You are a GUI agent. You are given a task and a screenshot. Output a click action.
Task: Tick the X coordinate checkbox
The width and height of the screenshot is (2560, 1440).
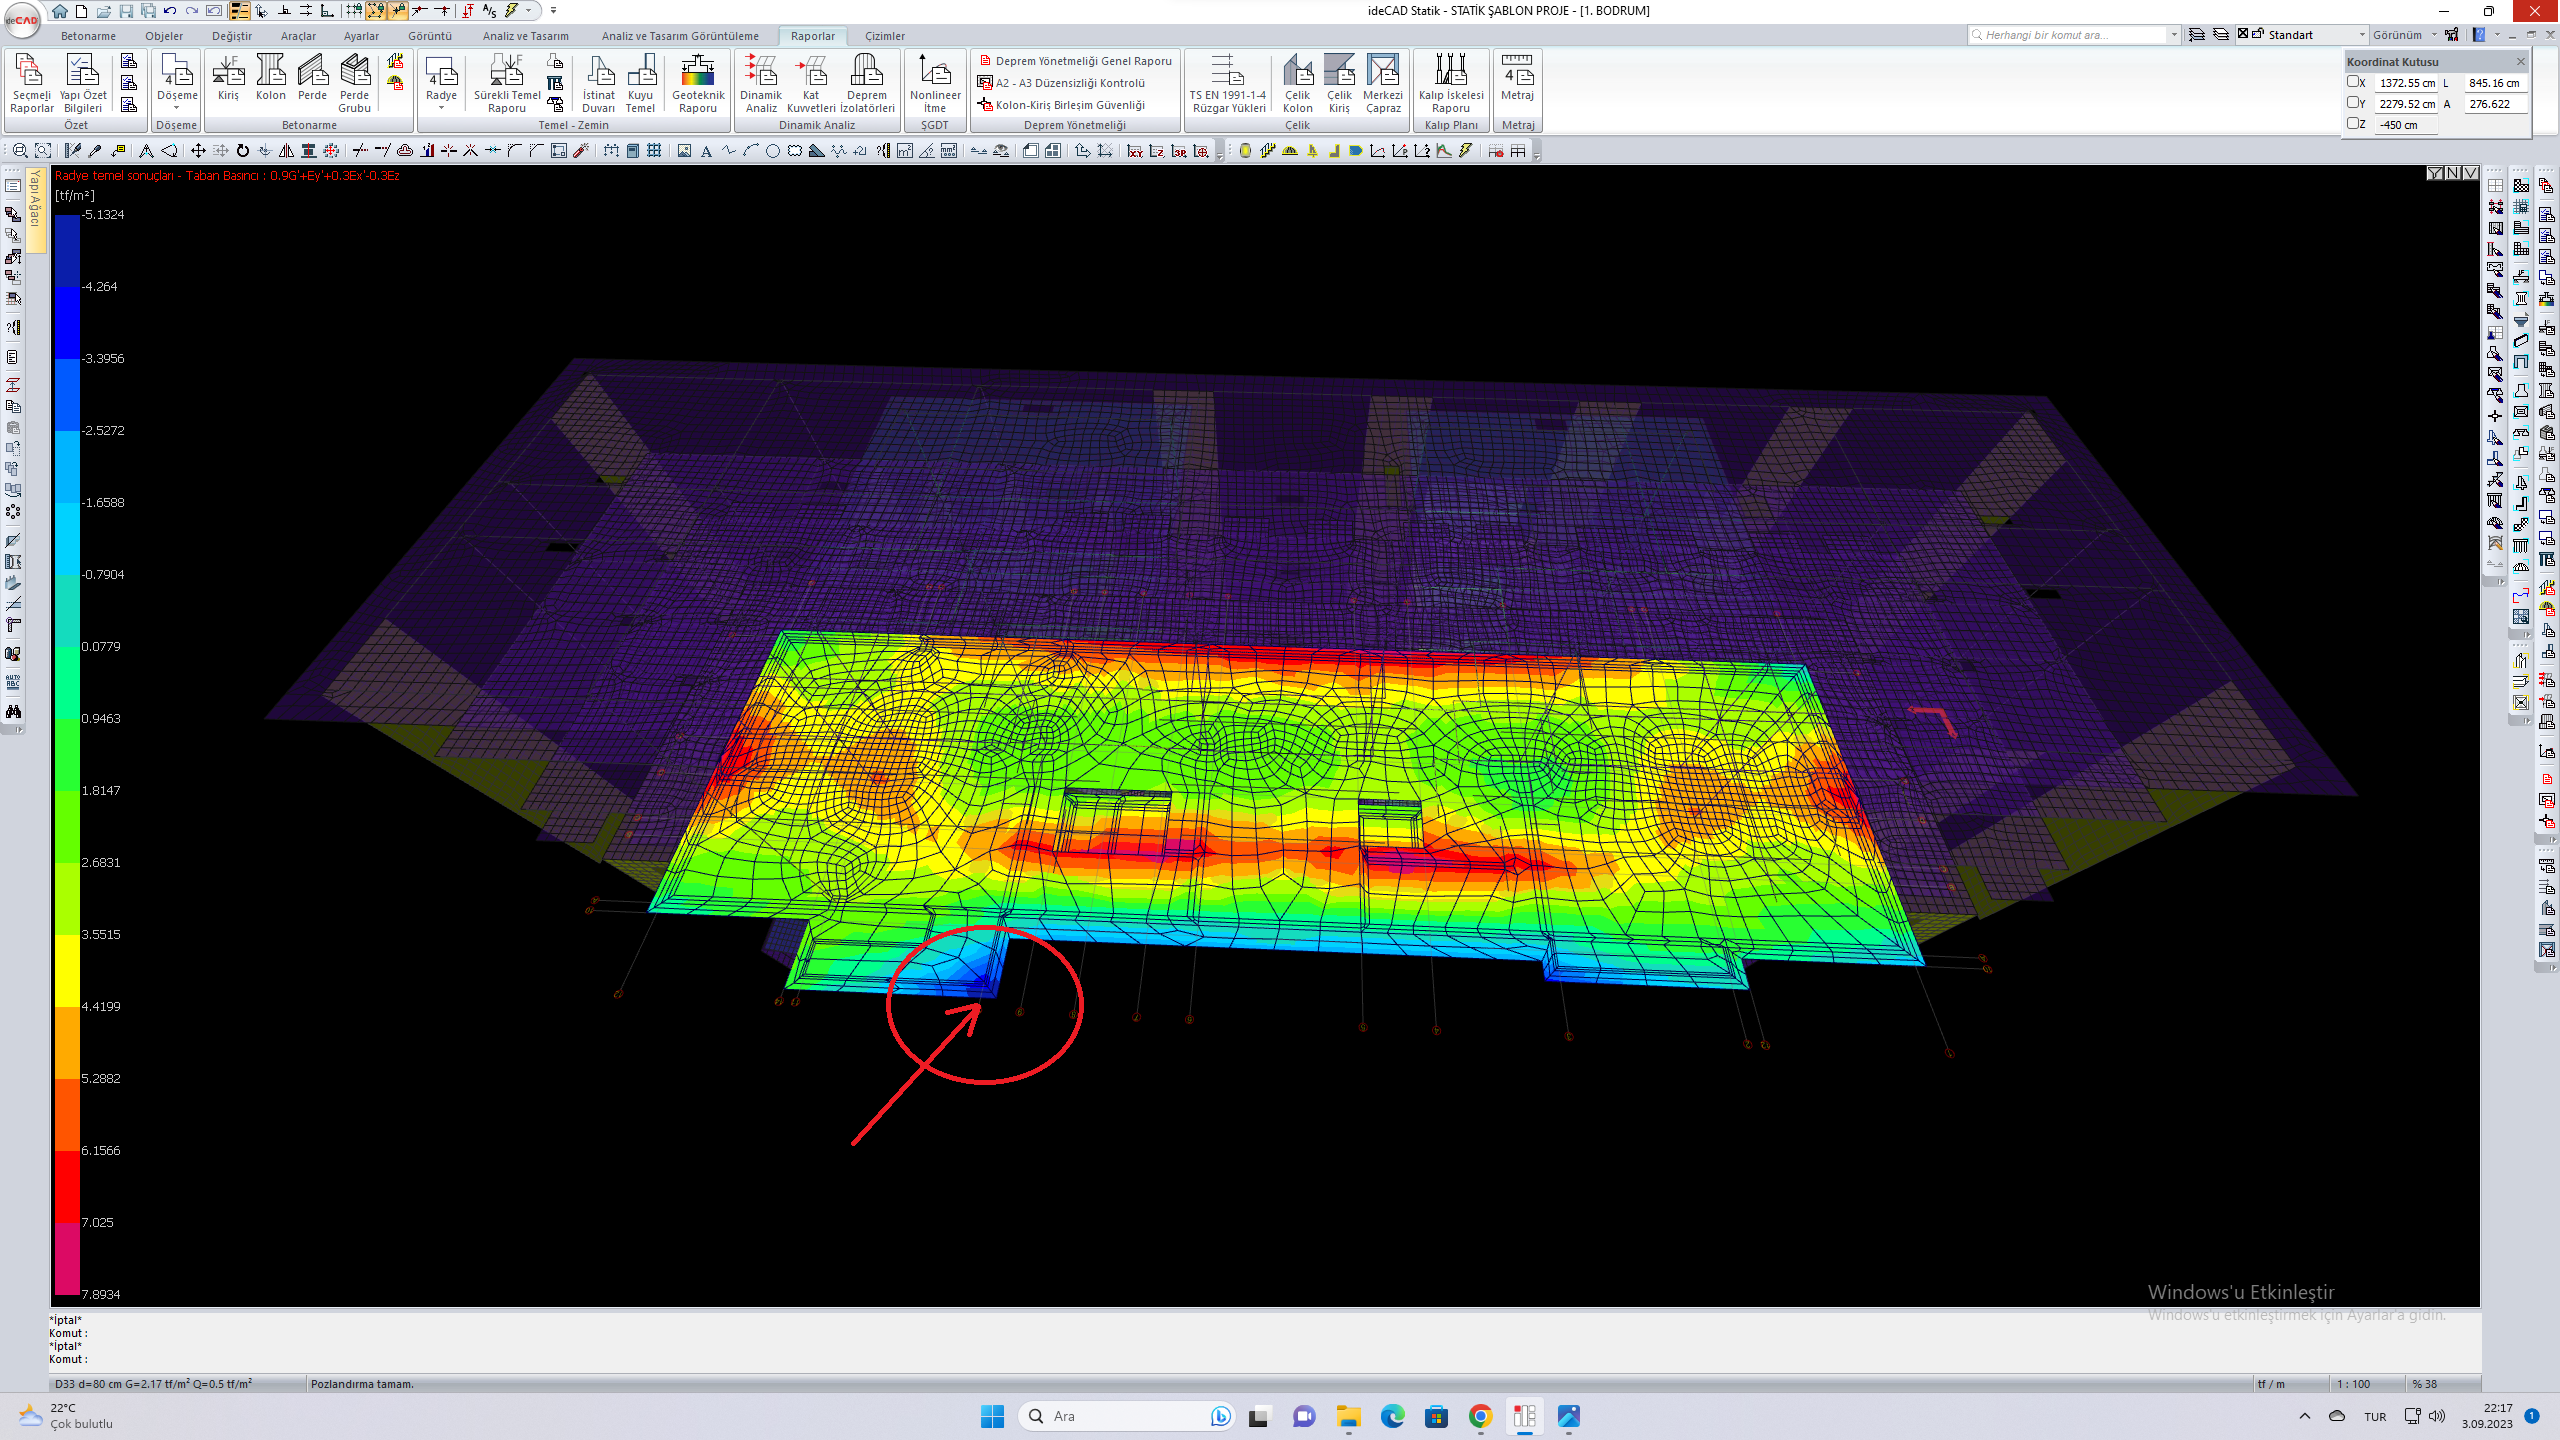pos(2353,82)
